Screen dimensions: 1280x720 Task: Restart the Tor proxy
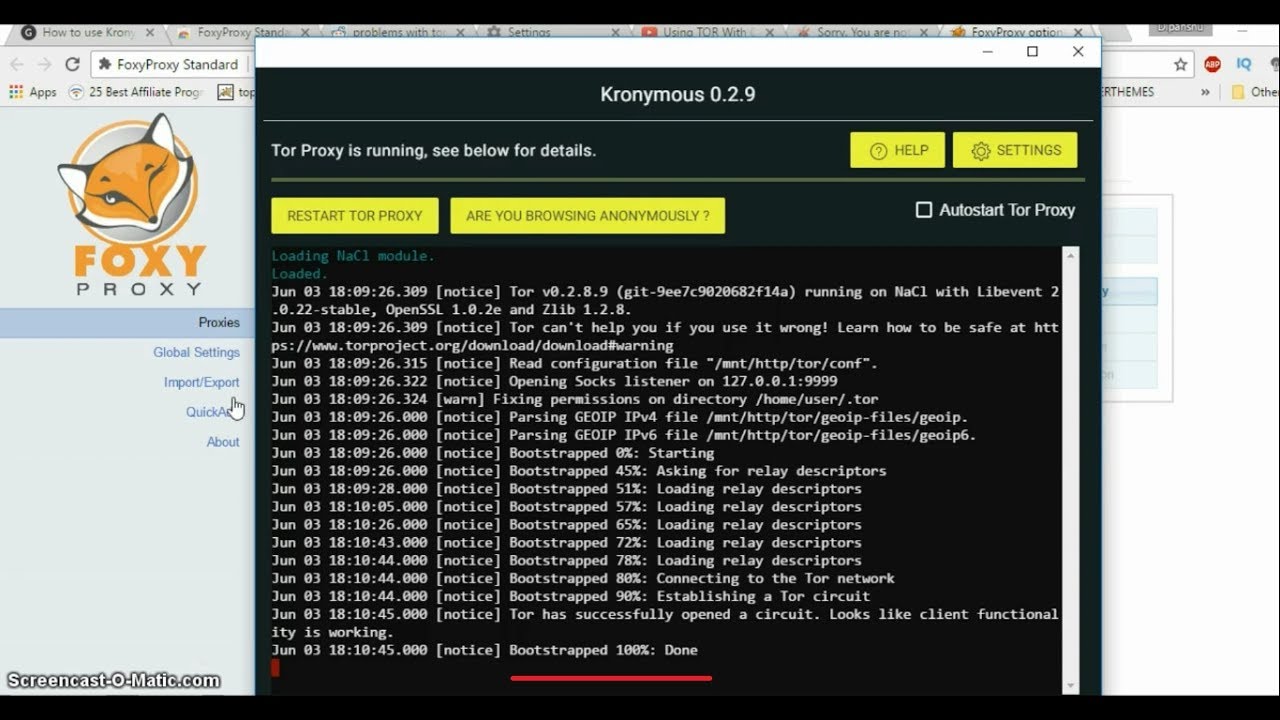coord(354,215)
